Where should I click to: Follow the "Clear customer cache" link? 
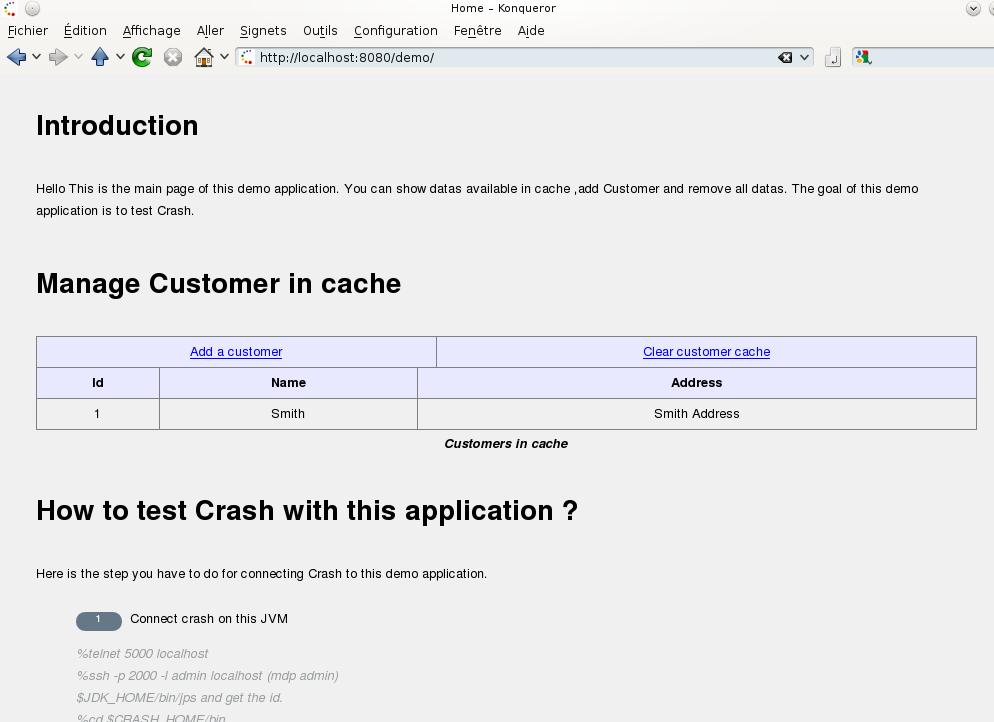coord(706,352)
